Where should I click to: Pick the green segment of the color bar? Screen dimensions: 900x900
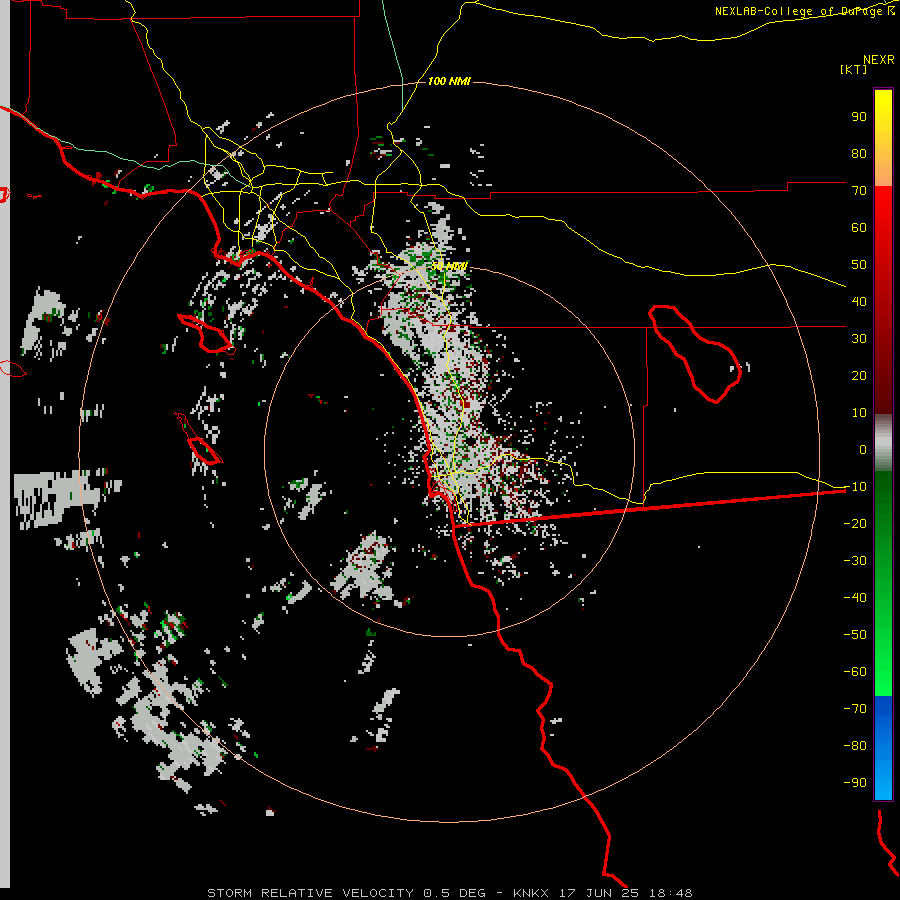click(883, 584)
